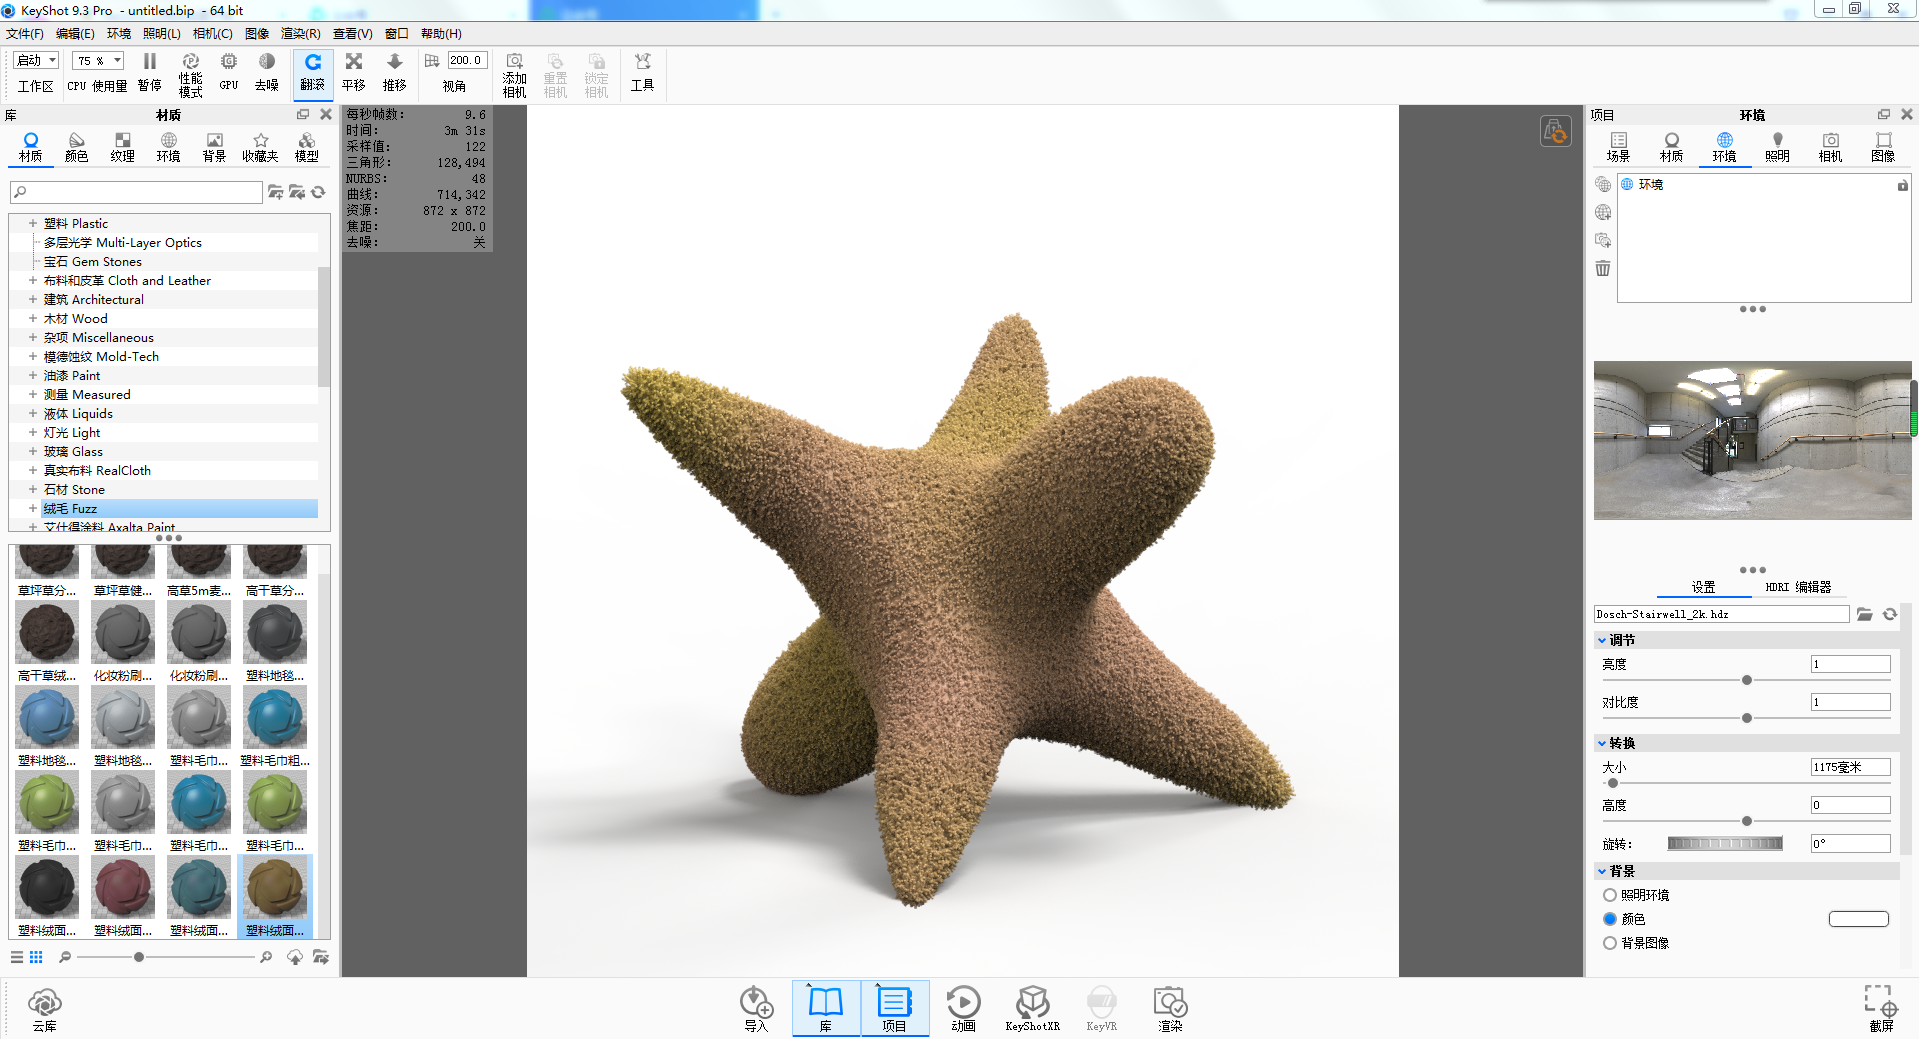Switch to project Lighting tab
This screenshot has height=1039, width=1919.
(x=1777, y=147)
